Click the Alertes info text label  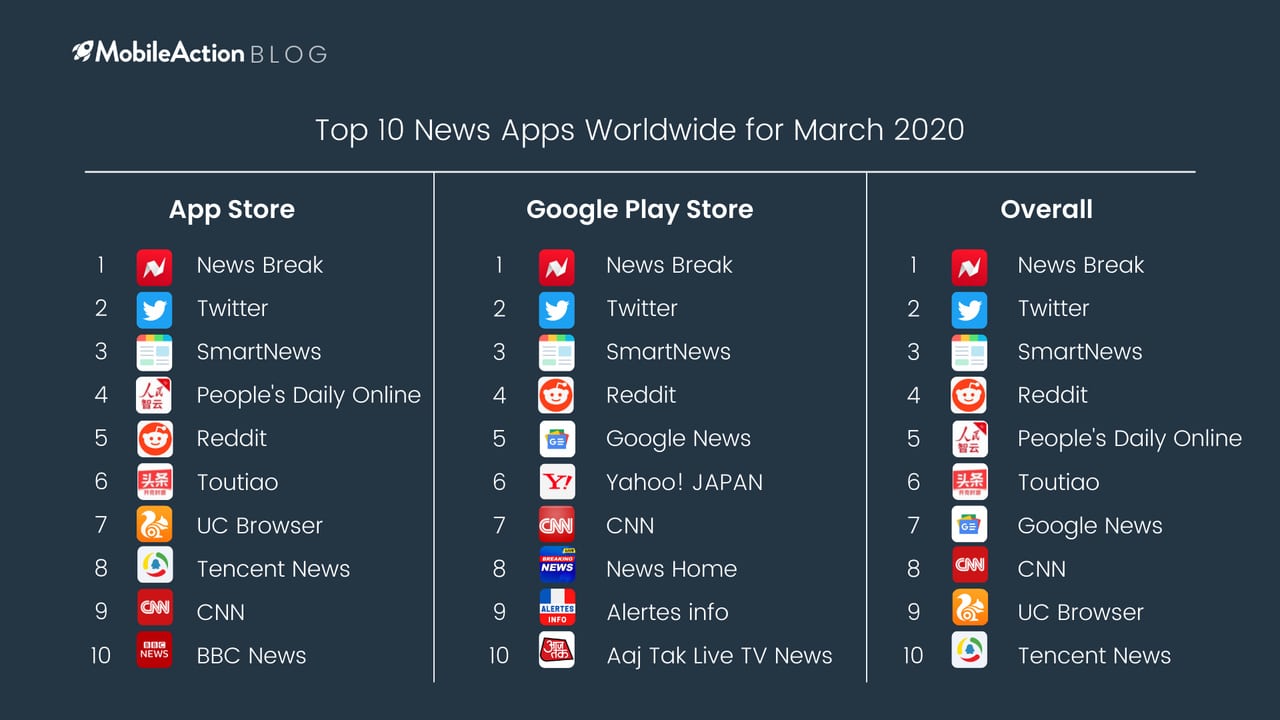click(668, 612)
